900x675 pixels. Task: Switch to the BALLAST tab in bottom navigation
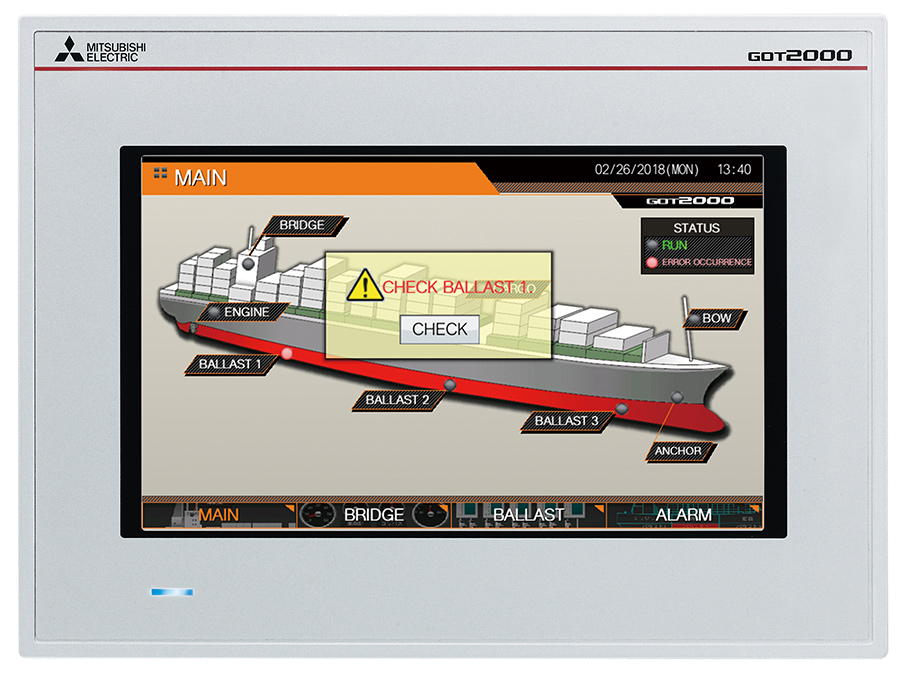pos(529,515)
